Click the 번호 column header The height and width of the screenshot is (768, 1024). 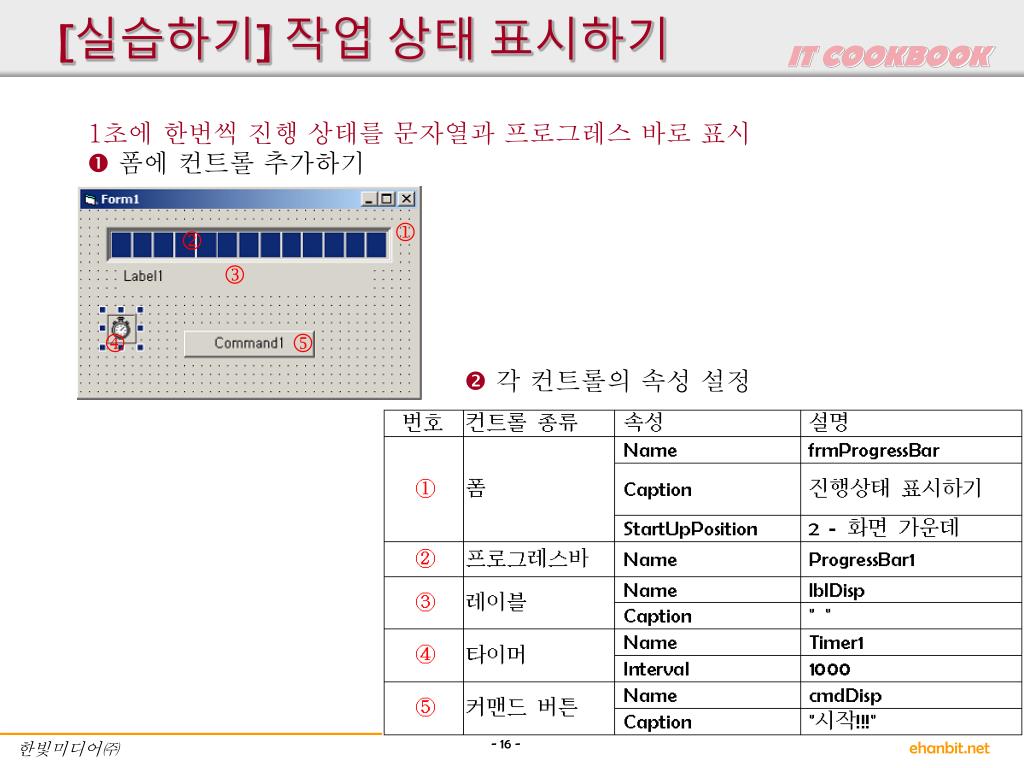(424, 423)
